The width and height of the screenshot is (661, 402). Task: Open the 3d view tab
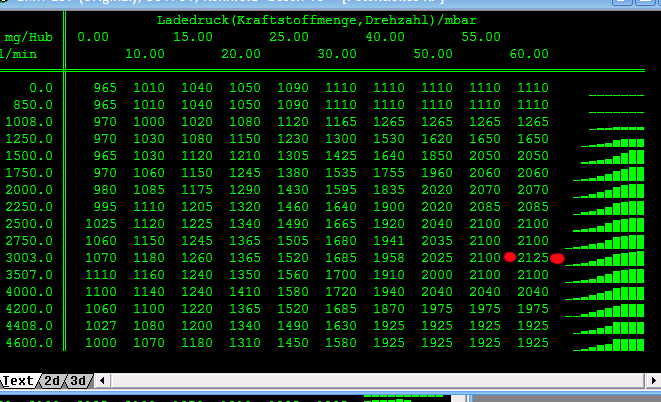tap(78, 381)
